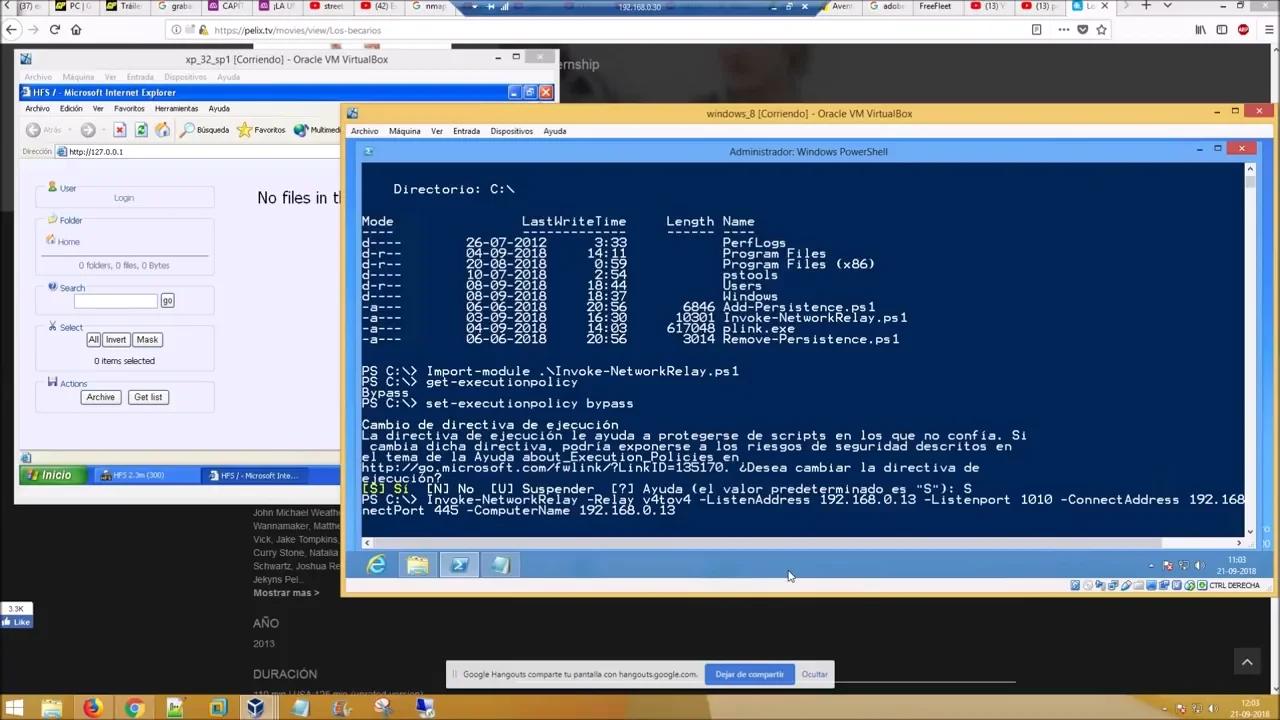Expand the 'Mostrar mas' list
The height and width of the screenshot is (720, 1280).
(286, 592)
